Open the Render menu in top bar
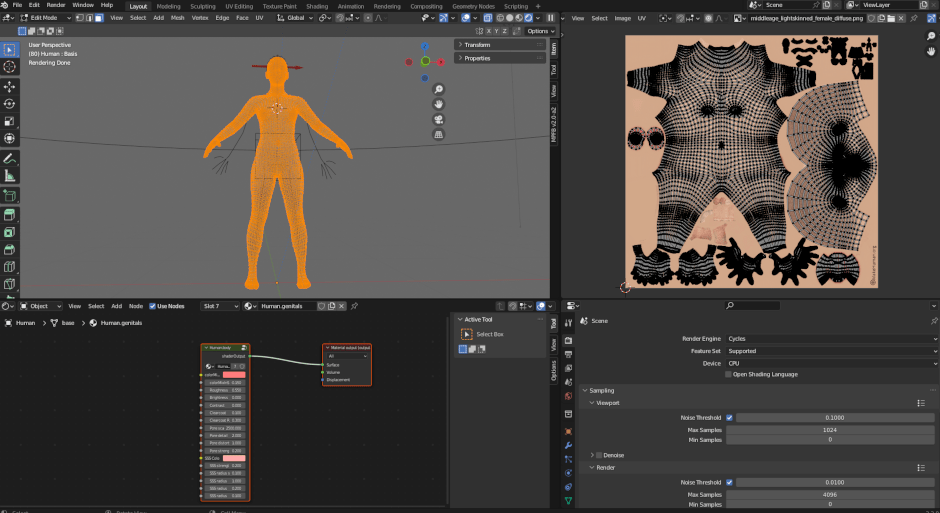 pyautogui.click(x=56, y=5)
